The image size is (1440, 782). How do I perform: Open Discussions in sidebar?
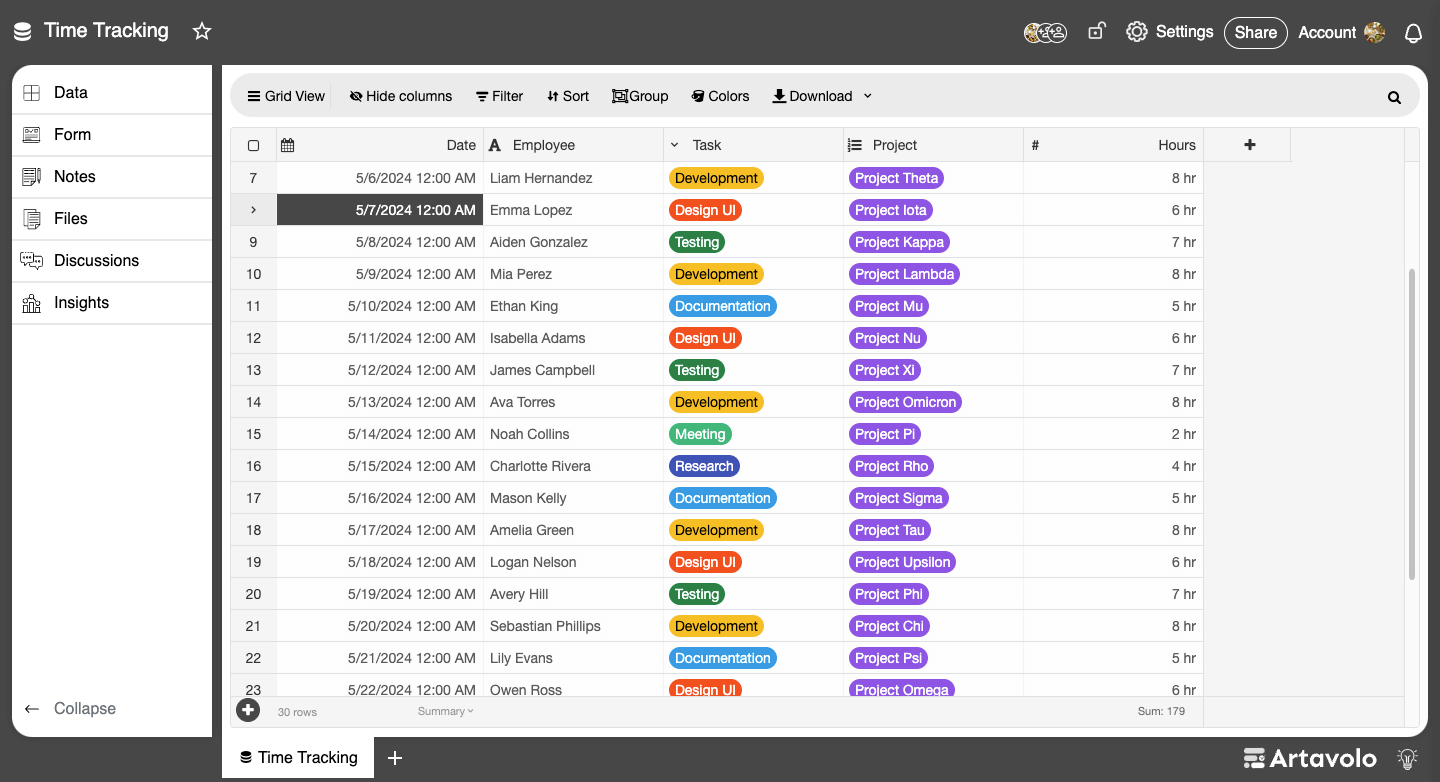coord(112,260)
